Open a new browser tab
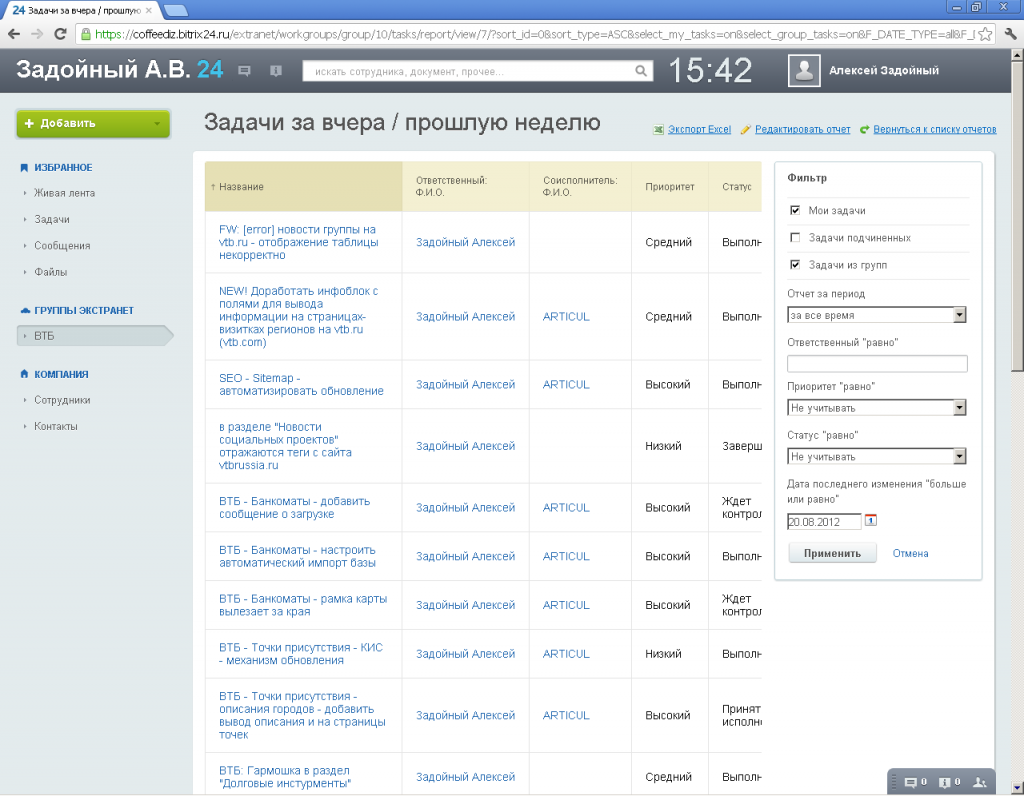The width and height of the screenshot is (1024, 796). (x=175, y=10)
